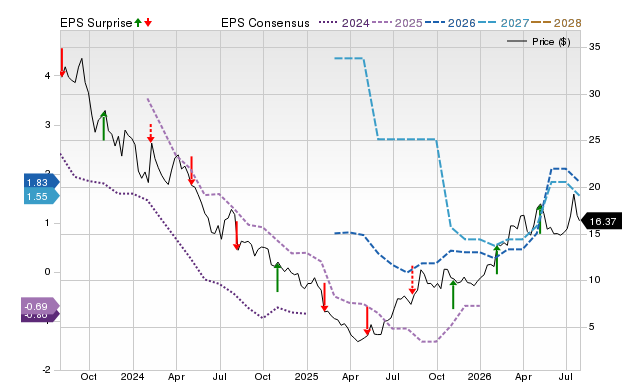
Task: Click the green surprise arrow near November 2023
Action: [x=104, y=126]
